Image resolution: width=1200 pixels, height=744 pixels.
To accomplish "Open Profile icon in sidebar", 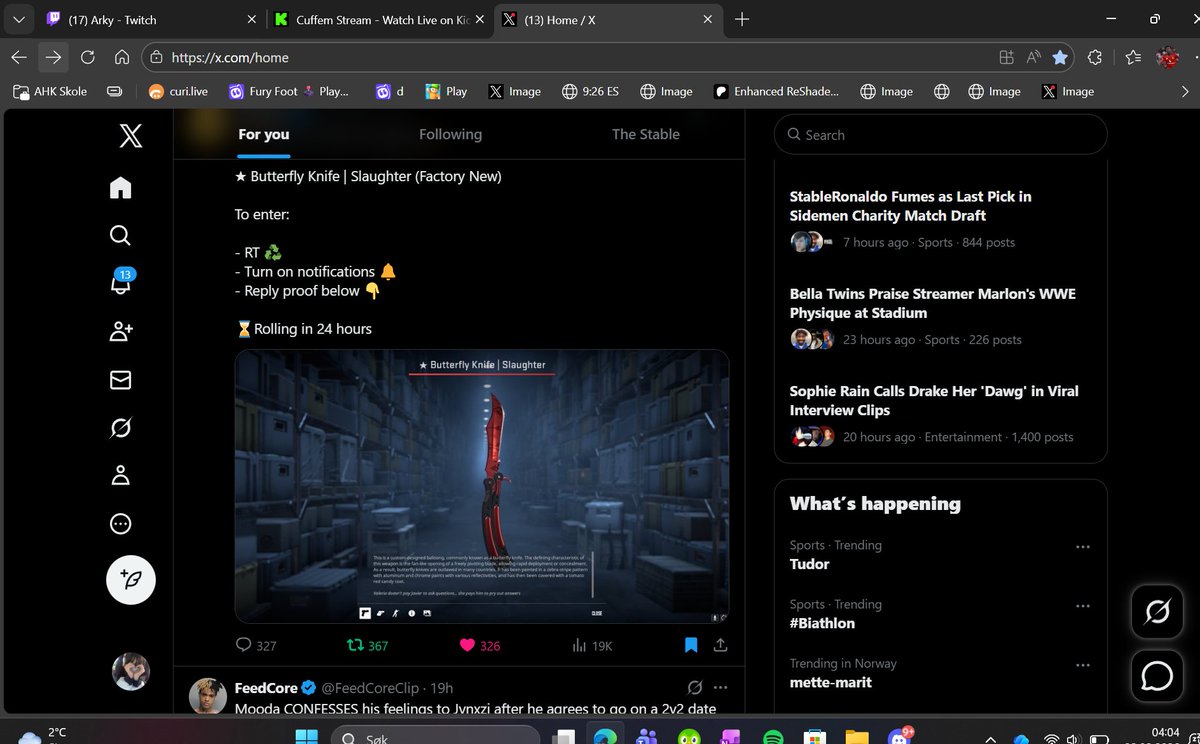I will point(120,476).
